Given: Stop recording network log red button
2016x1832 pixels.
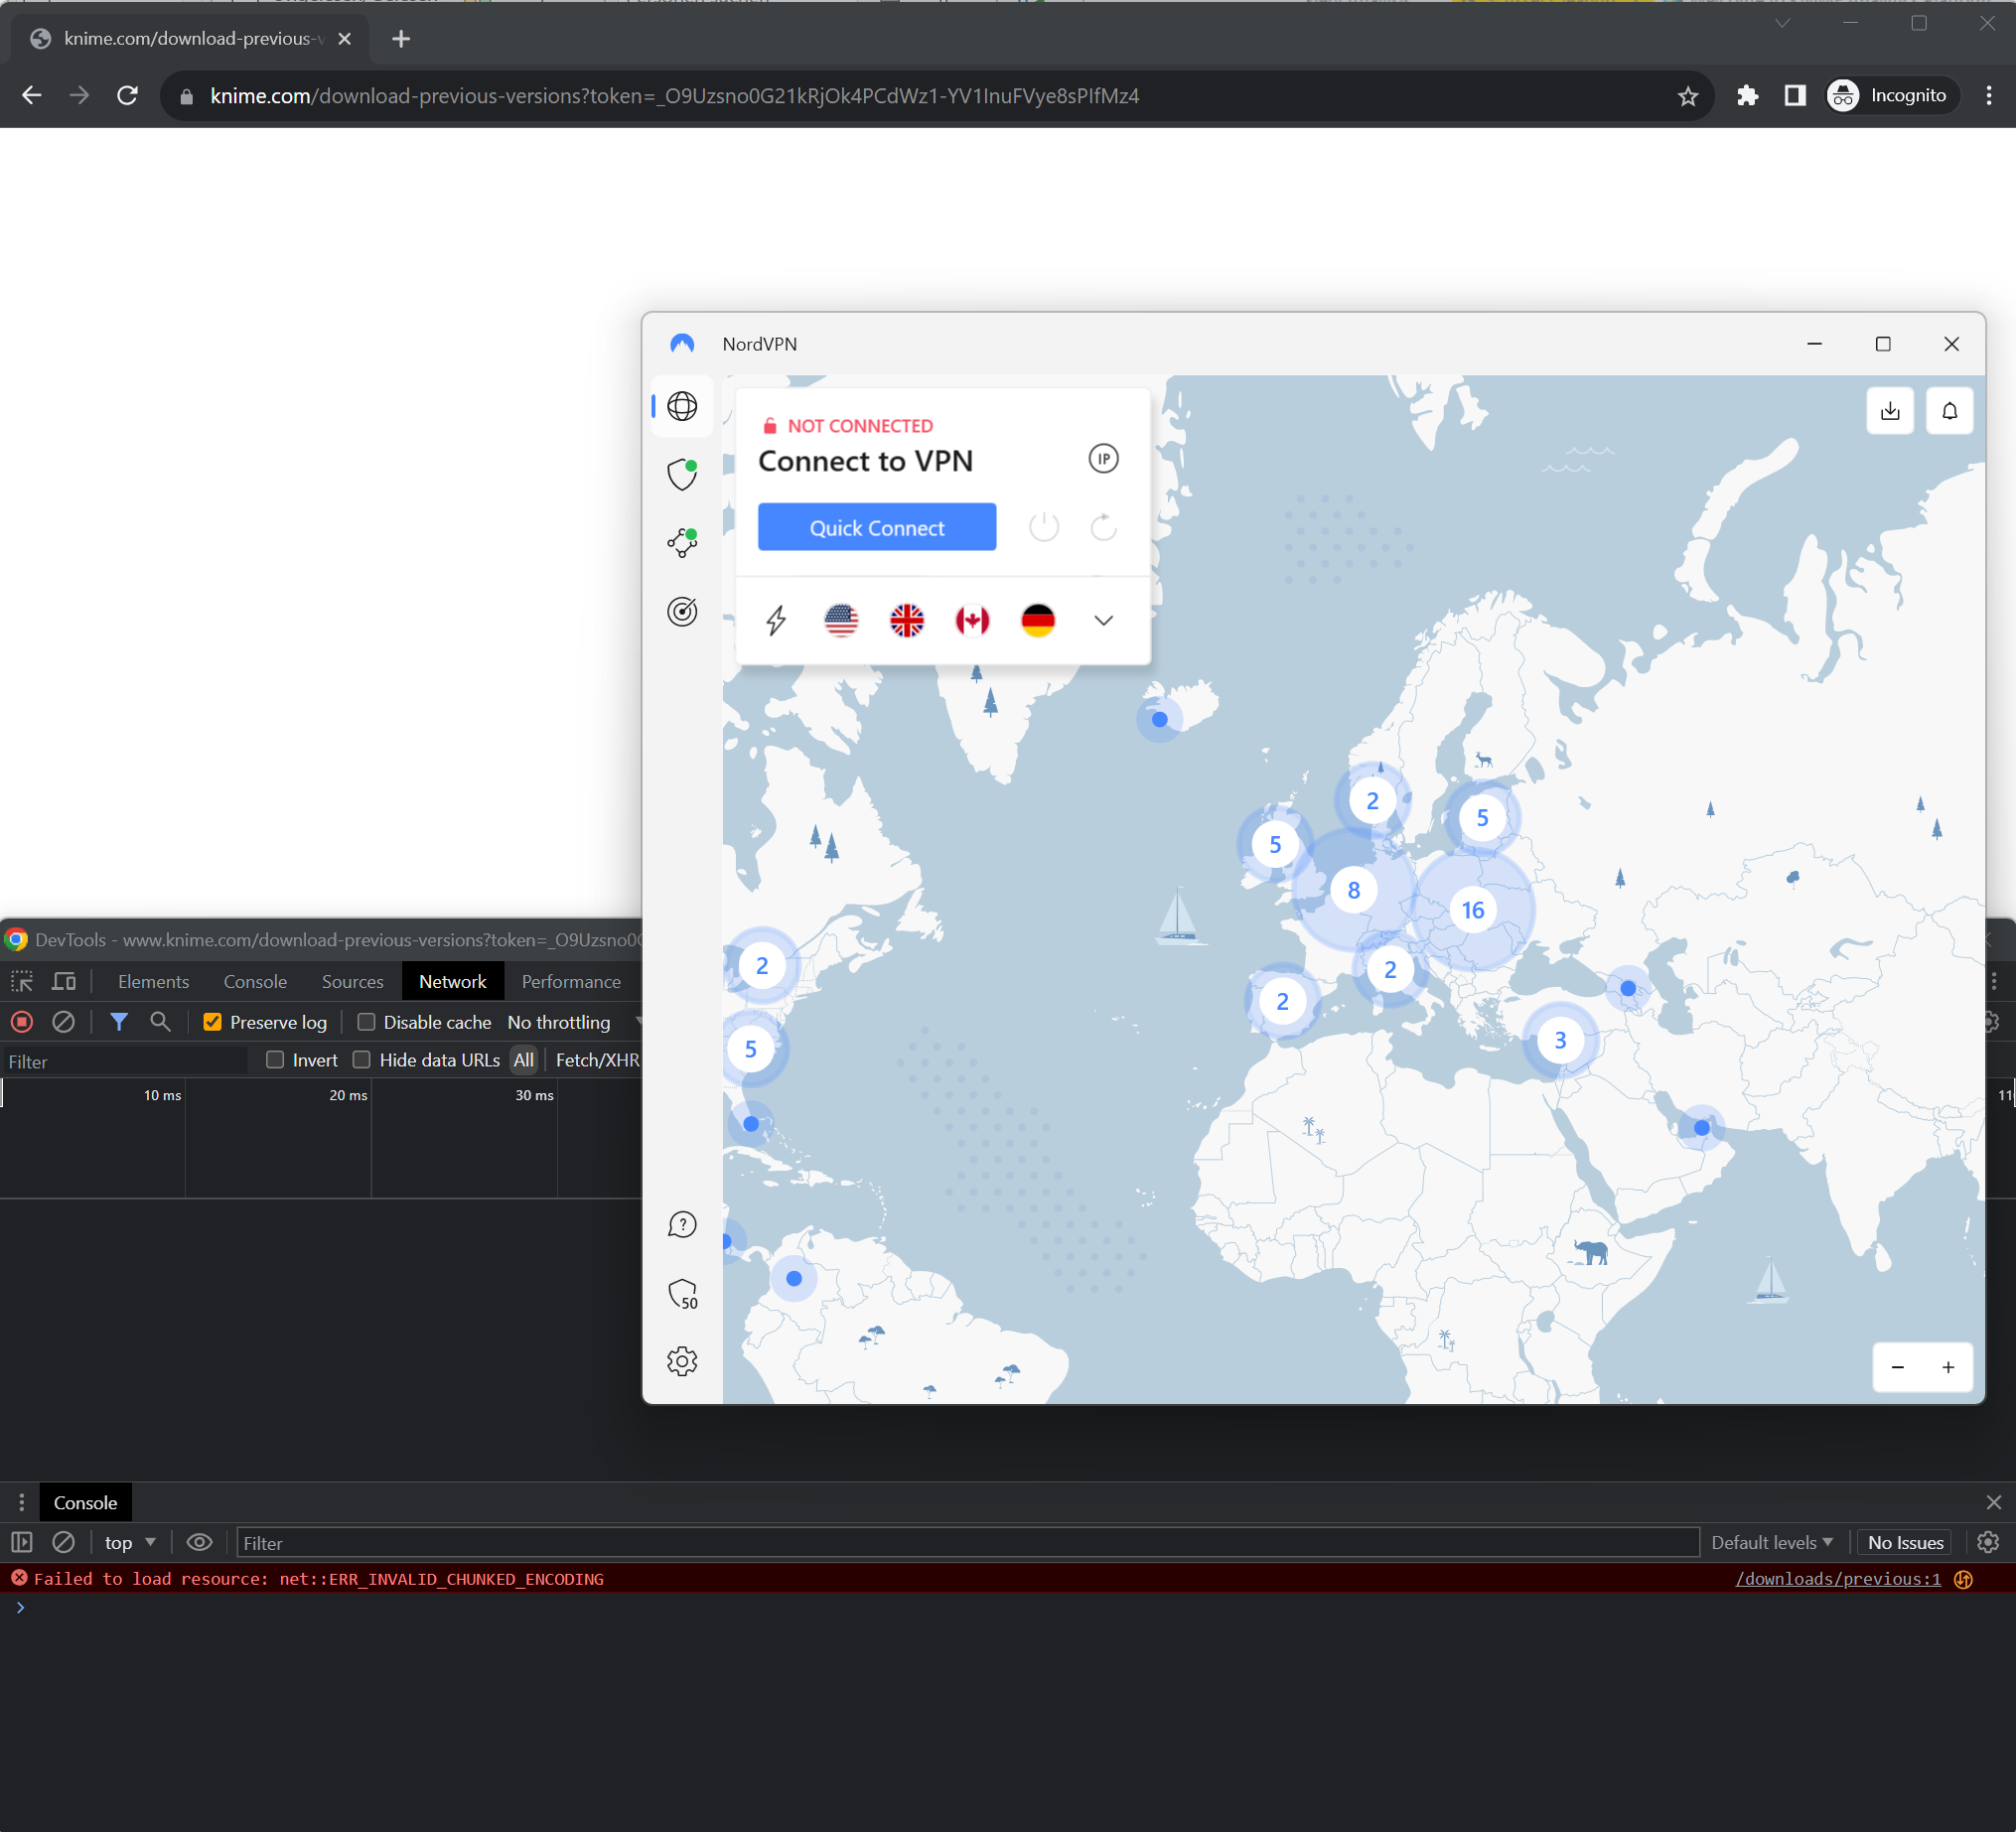Looking at the screenshot, I should point(22,1022).
